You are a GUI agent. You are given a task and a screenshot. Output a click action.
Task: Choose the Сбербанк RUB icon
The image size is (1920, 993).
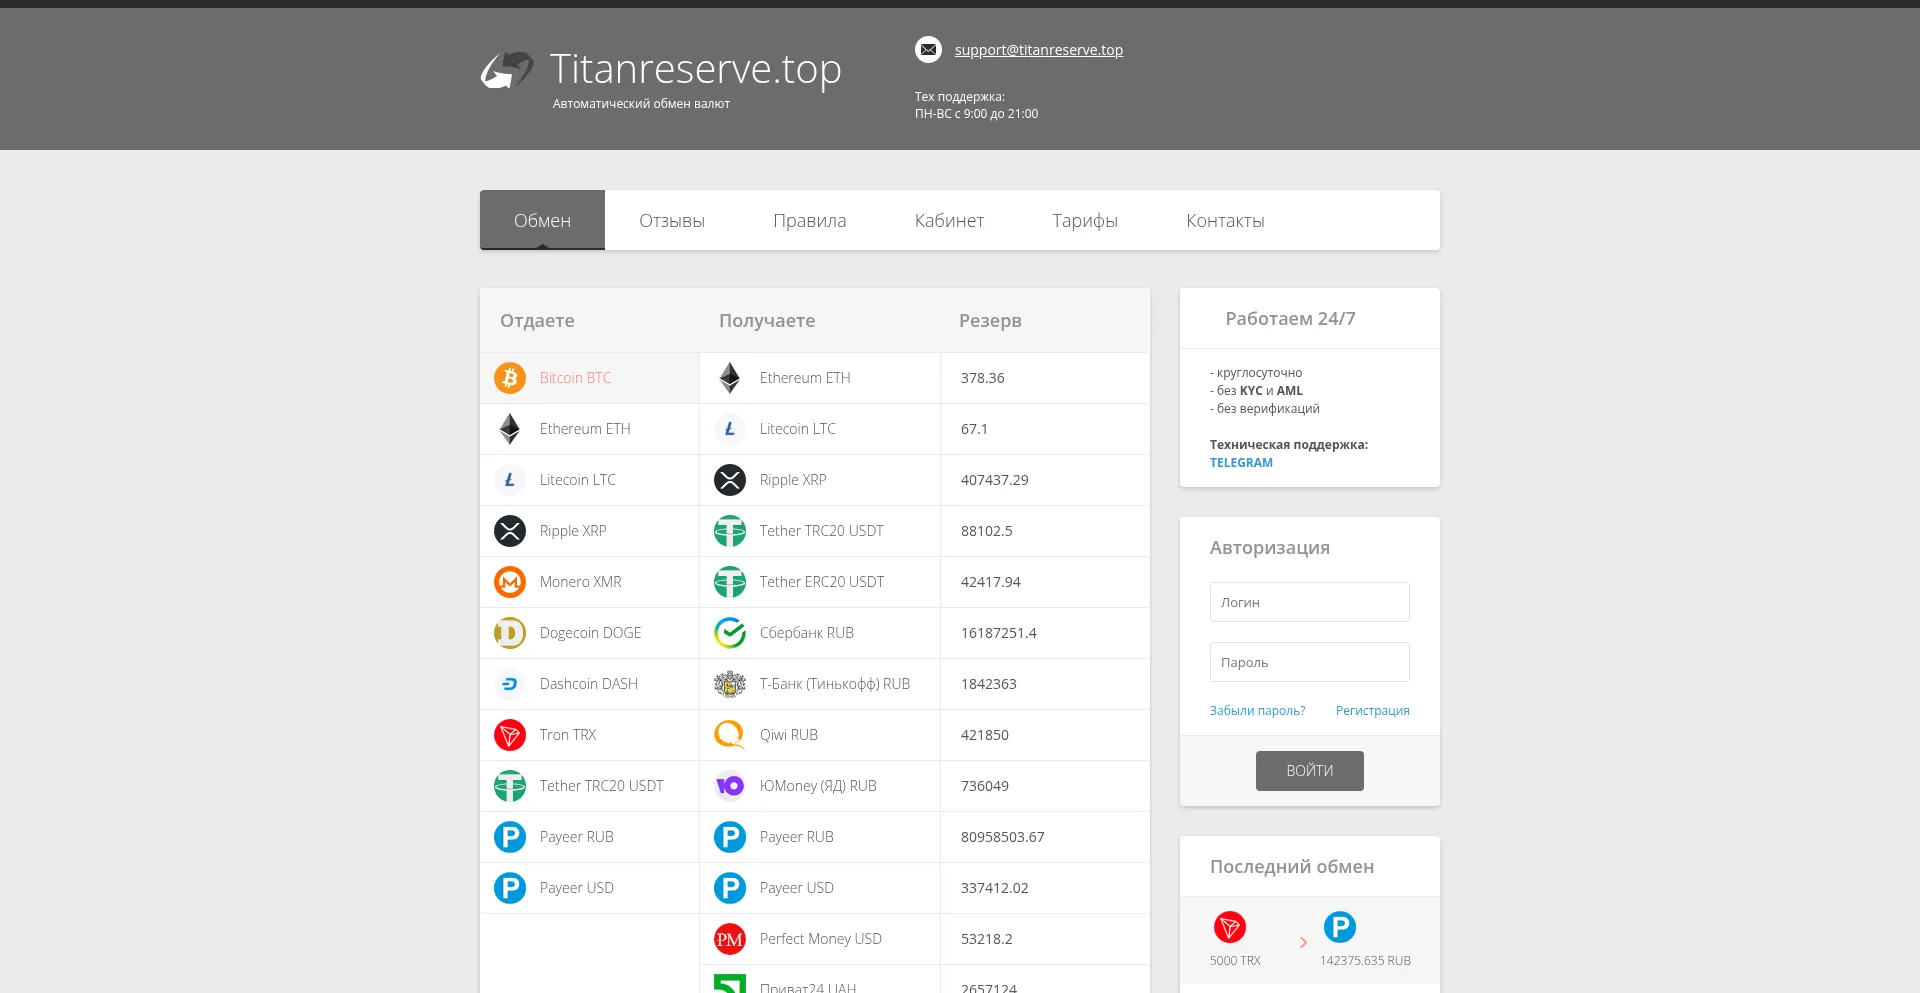pyautogui.click(x=730, y=633)
